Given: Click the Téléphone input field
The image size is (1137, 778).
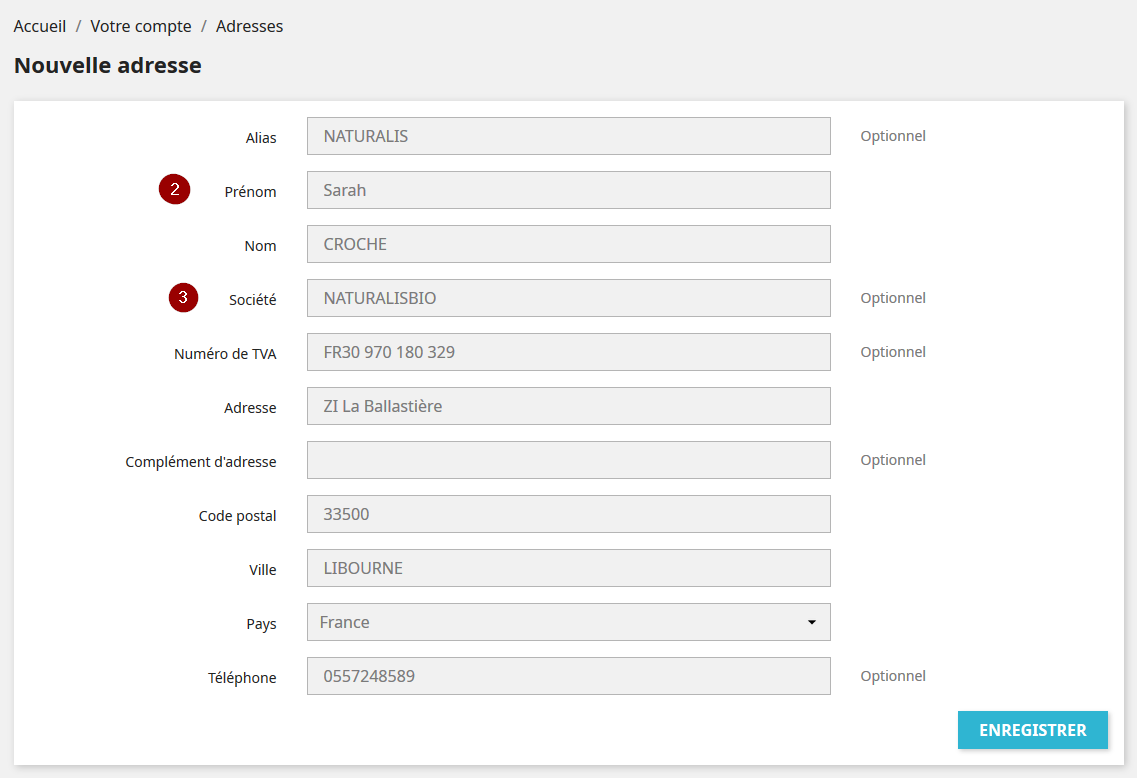Looking at the screenshot, I should click(x=568, y=676).
